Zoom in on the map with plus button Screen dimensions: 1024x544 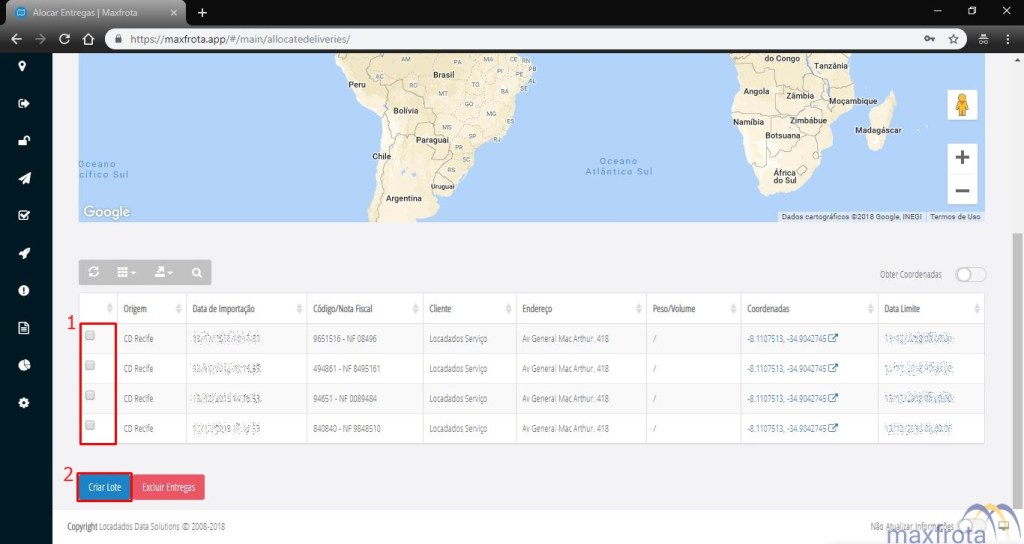tap(962, 158)
